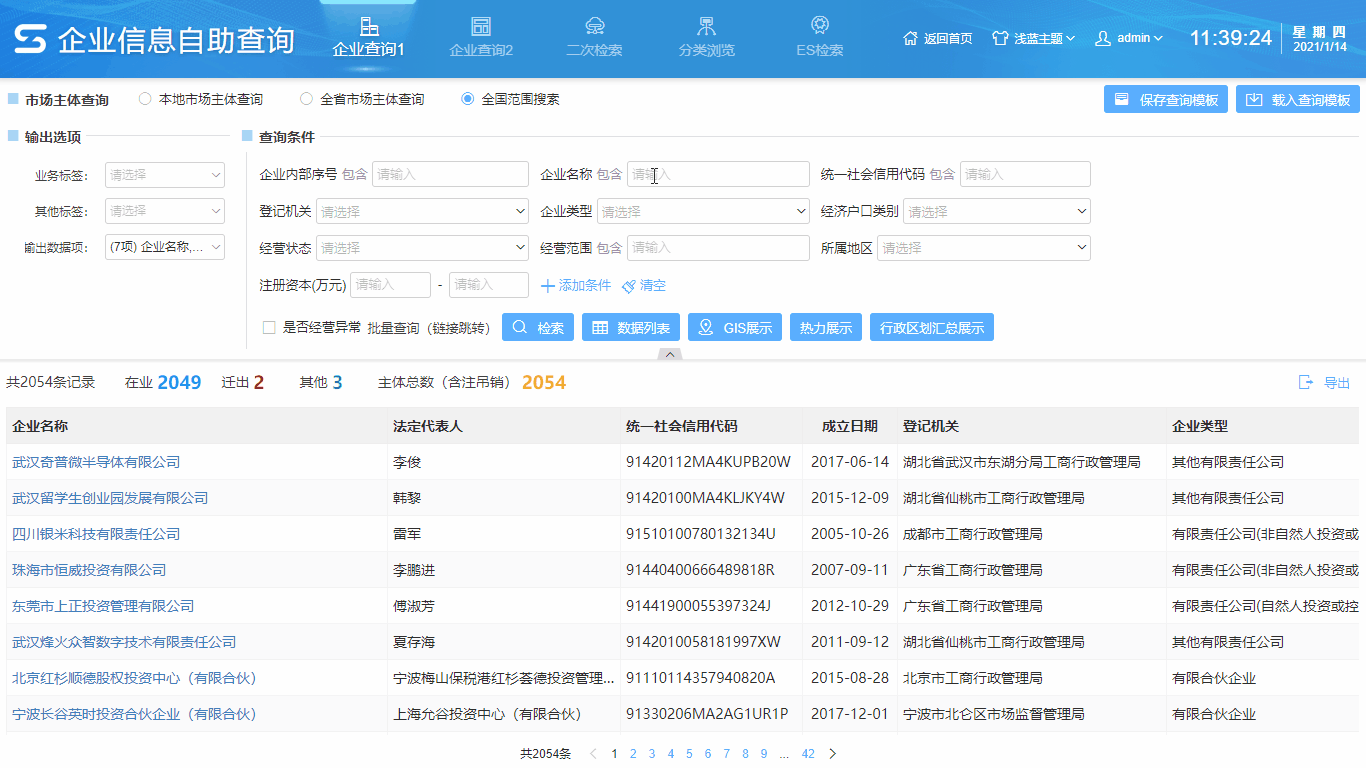Click the admin user icon
The height and width of the screenshot is (768, 1366).
click(1103, 38)
